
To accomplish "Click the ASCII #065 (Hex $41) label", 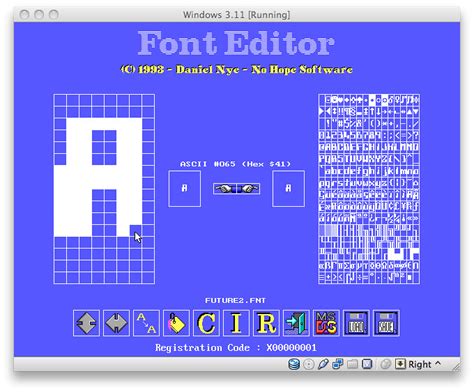I will click(x=235, y=164).
